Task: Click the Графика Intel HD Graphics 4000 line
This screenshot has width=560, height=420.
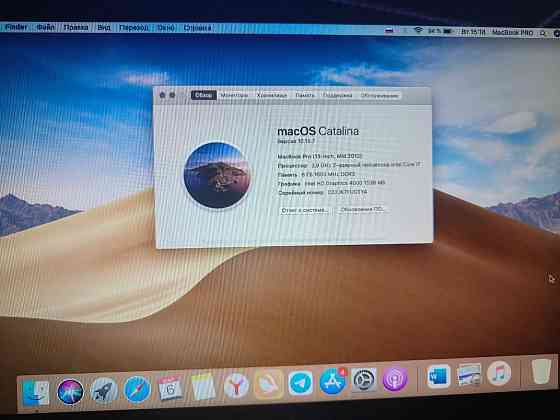Action: tap(331, 183)
